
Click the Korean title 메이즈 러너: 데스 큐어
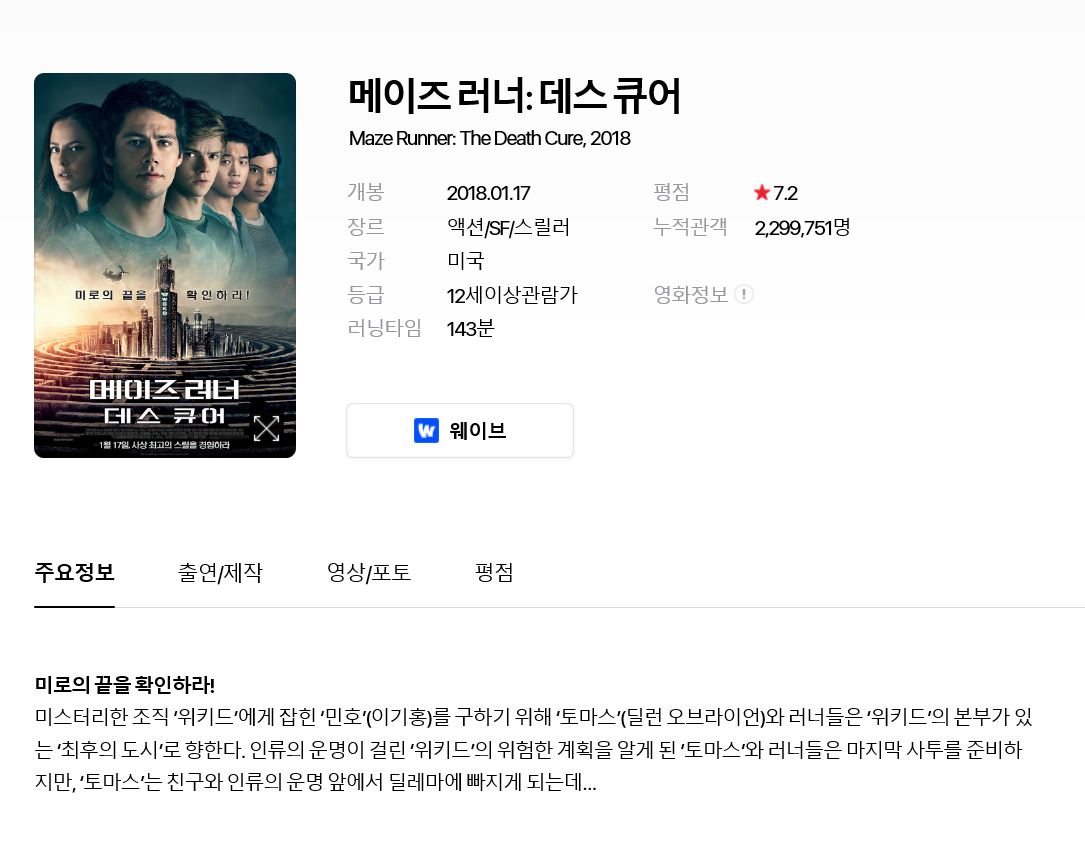click(515, 96)
